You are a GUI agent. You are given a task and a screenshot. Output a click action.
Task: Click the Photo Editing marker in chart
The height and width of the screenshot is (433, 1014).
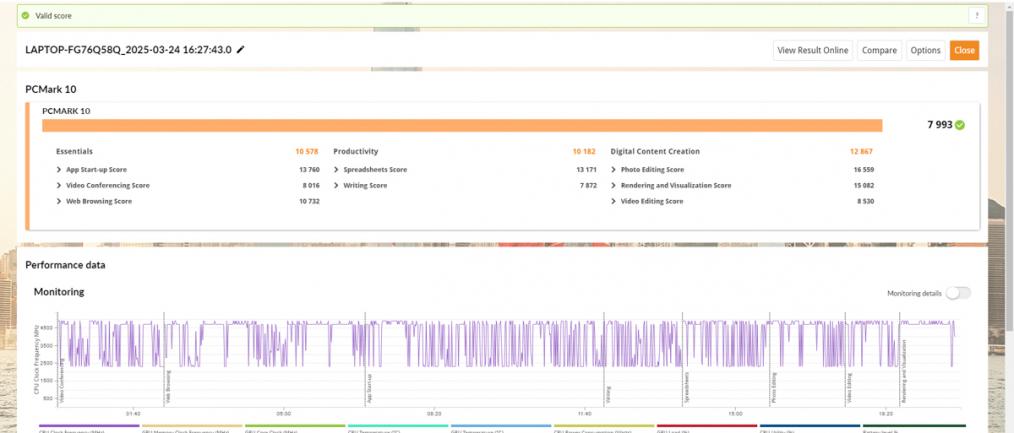point(774,388)
